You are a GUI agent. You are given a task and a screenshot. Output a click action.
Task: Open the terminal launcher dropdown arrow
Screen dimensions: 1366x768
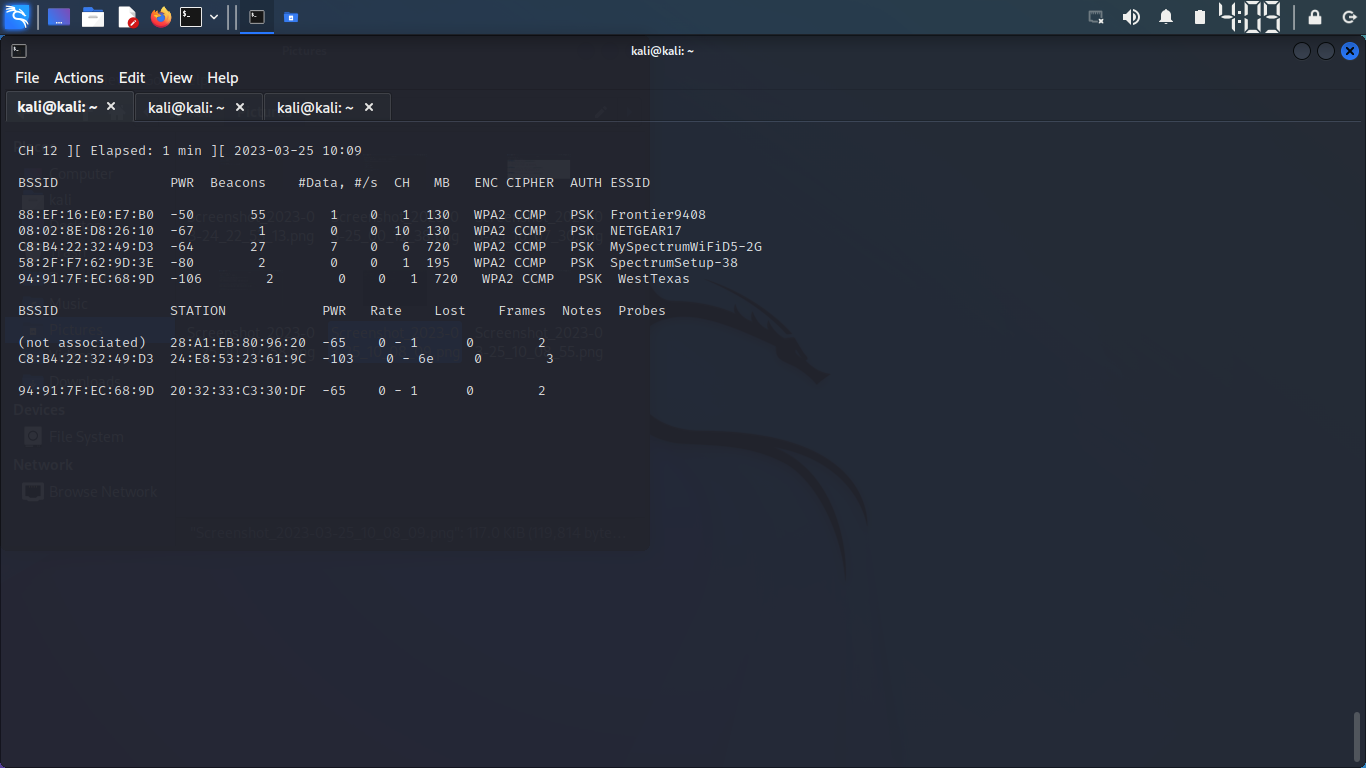213,16
